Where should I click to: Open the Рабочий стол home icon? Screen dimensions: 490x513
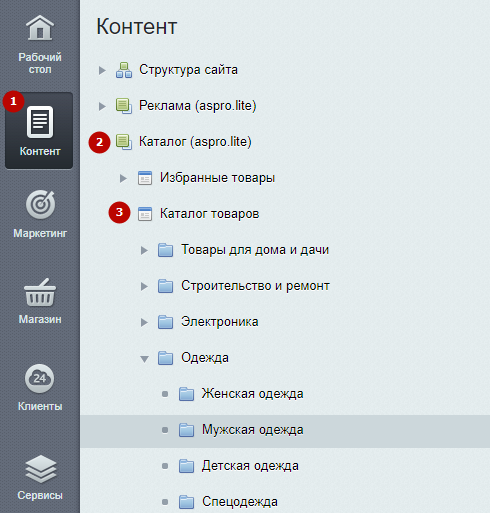tap(40, 28)
